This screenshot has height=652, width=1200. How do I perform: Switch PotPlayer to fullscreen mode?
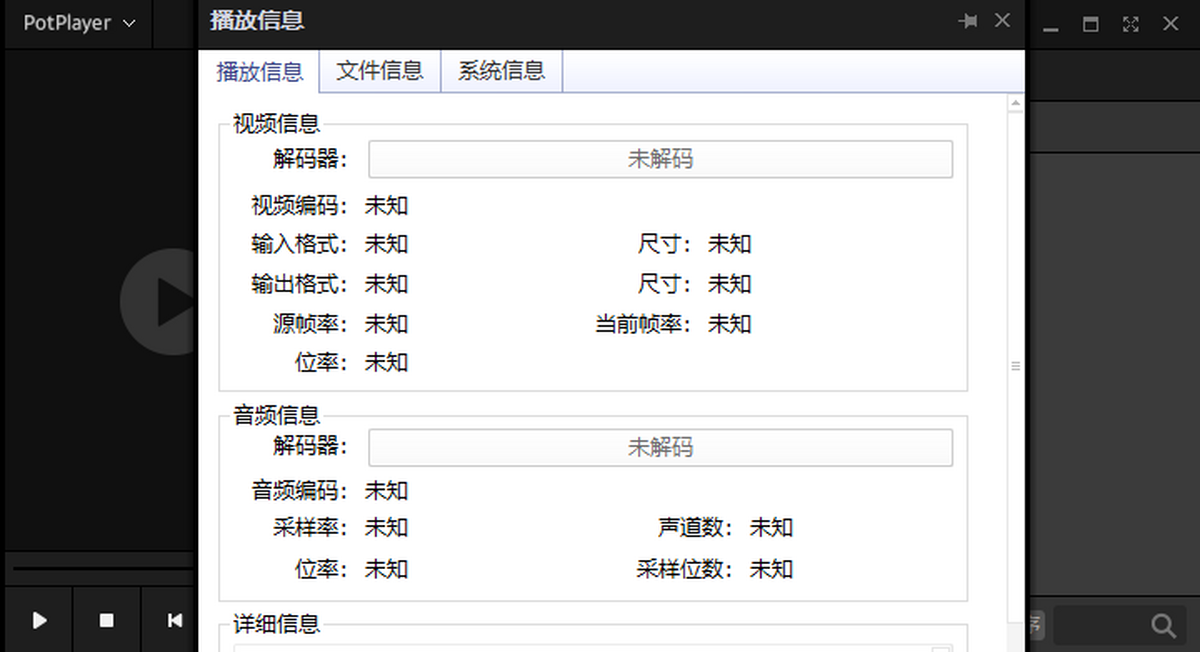click(x=1131, y=24)
